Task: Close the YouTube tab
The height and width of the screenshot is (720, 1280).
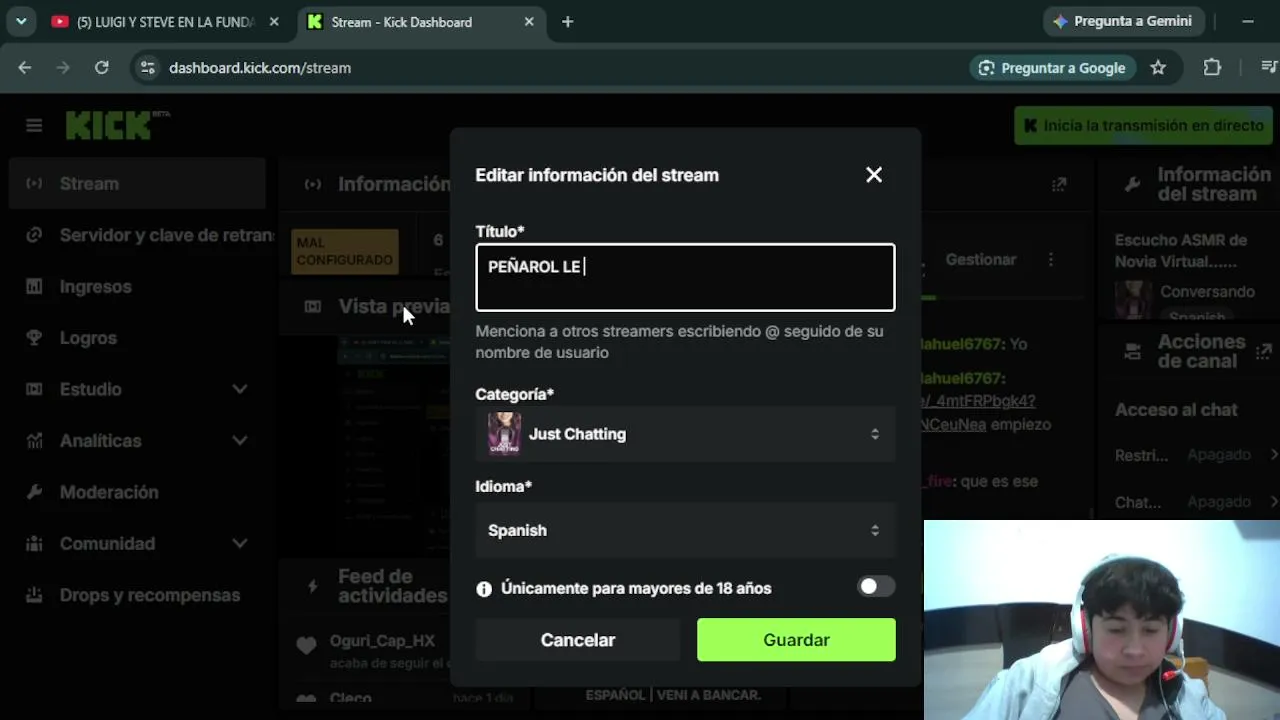Action: click(x=274, y=22)
